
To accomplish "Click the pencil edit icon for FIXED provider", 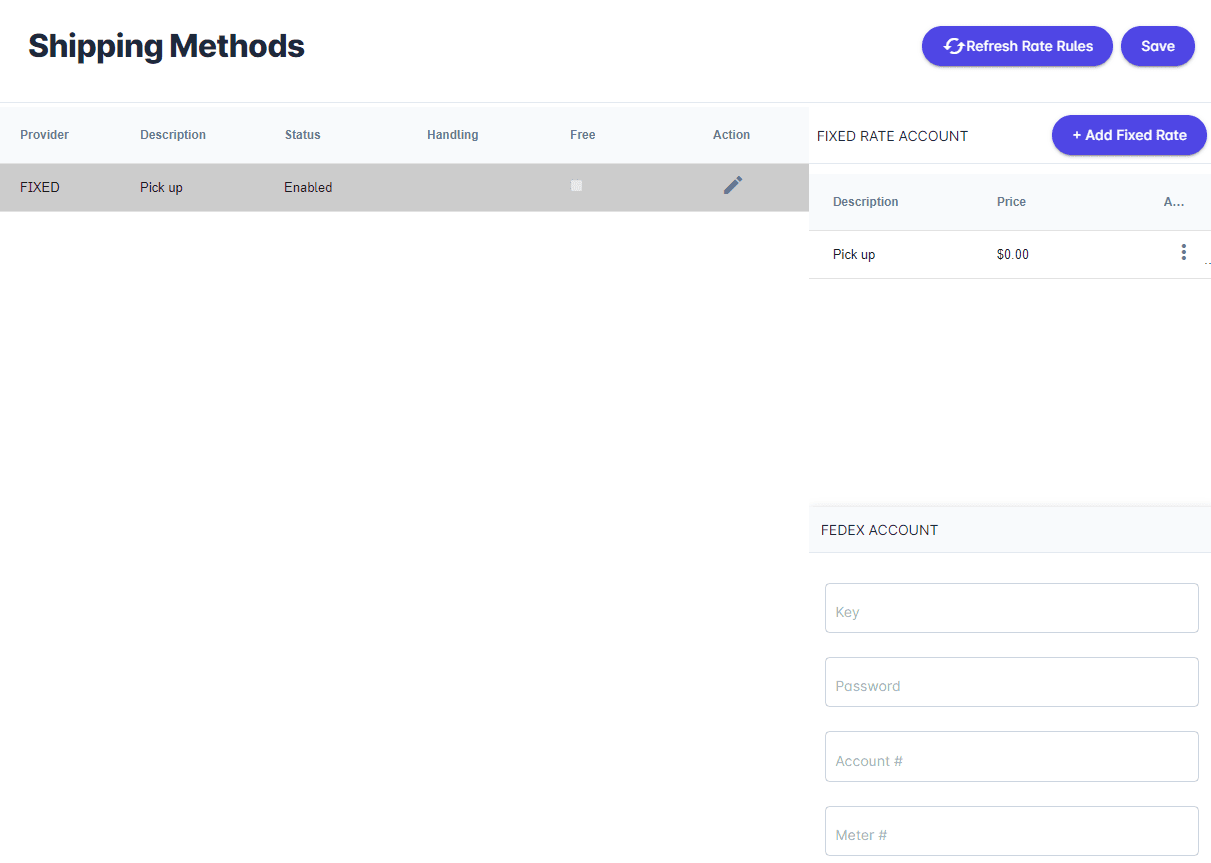I will point(733,185).
